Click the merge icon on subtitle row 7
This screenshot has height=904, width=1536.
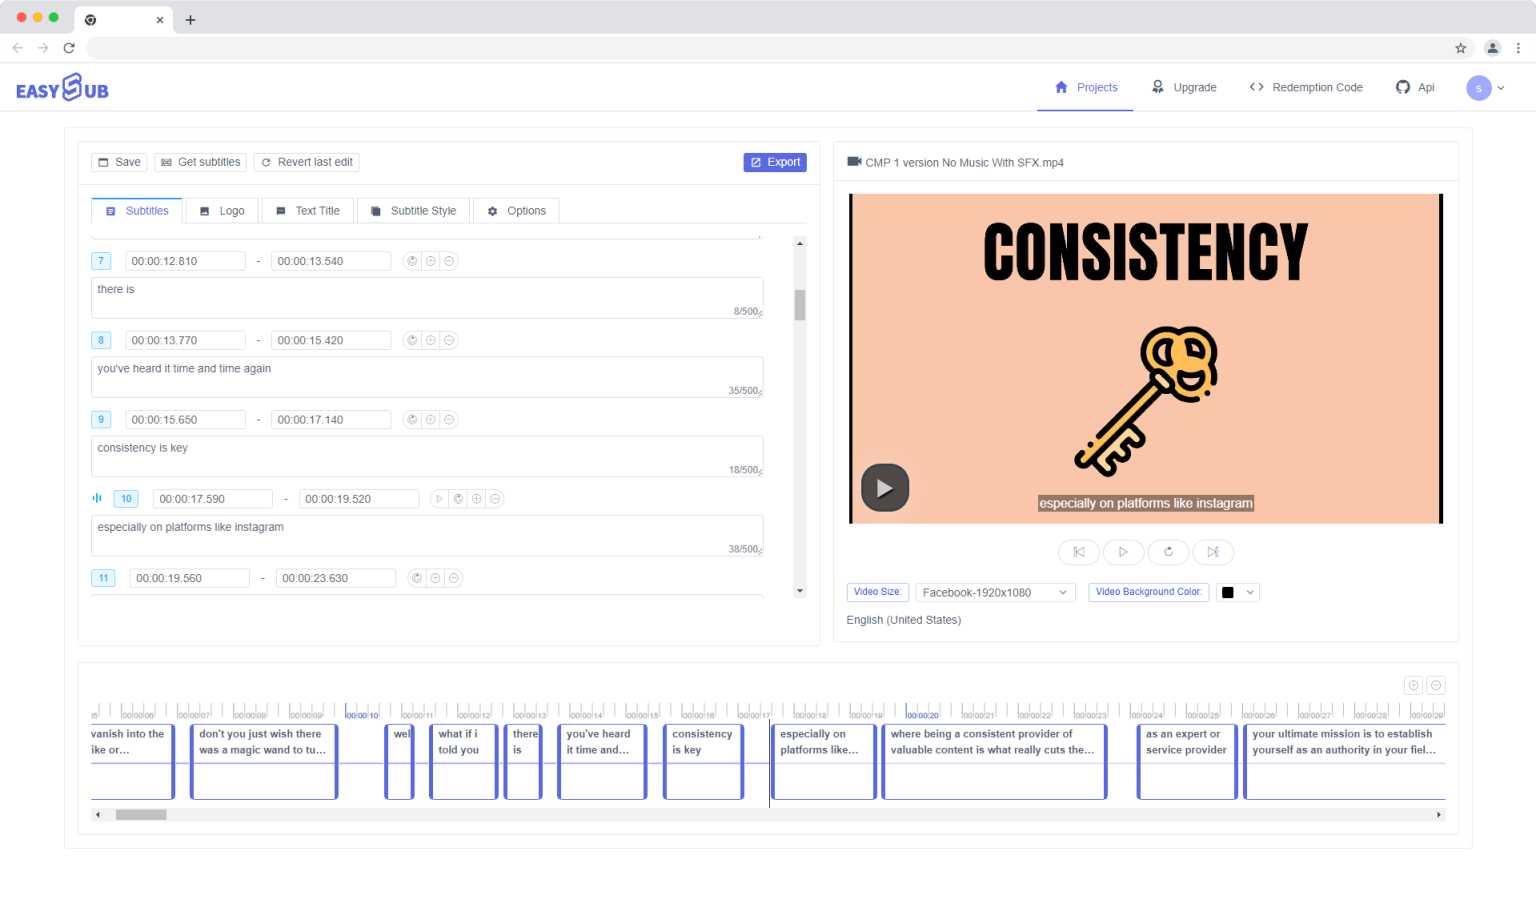point(411,261)
